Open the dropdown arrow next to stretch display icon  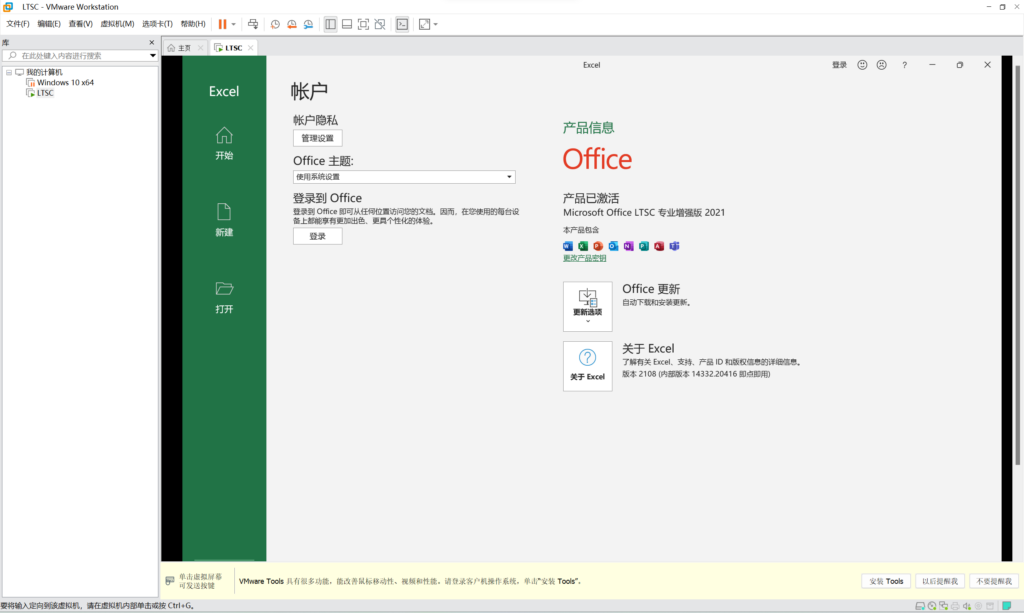point(436,25)
